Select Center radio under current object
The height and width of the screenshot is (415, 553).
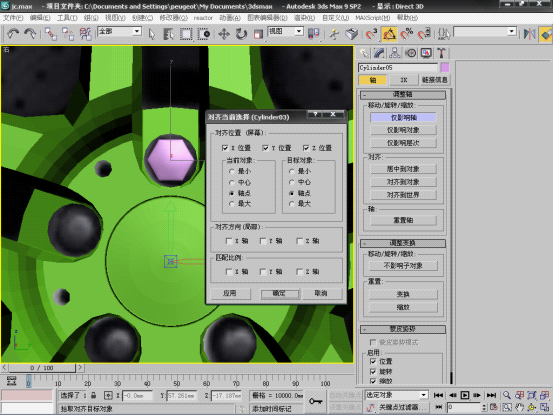tap(232, 183)
